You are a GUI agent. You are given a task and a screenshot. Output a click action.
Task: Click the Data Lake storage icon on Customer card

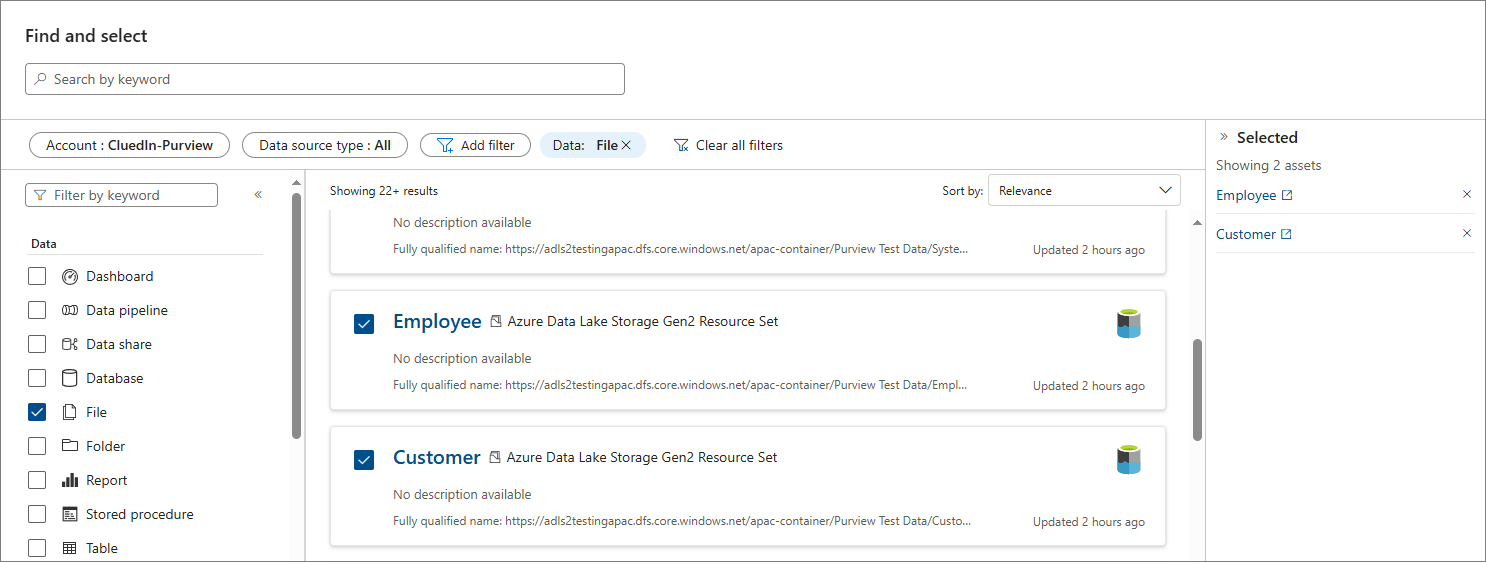tap(1129, 460)
